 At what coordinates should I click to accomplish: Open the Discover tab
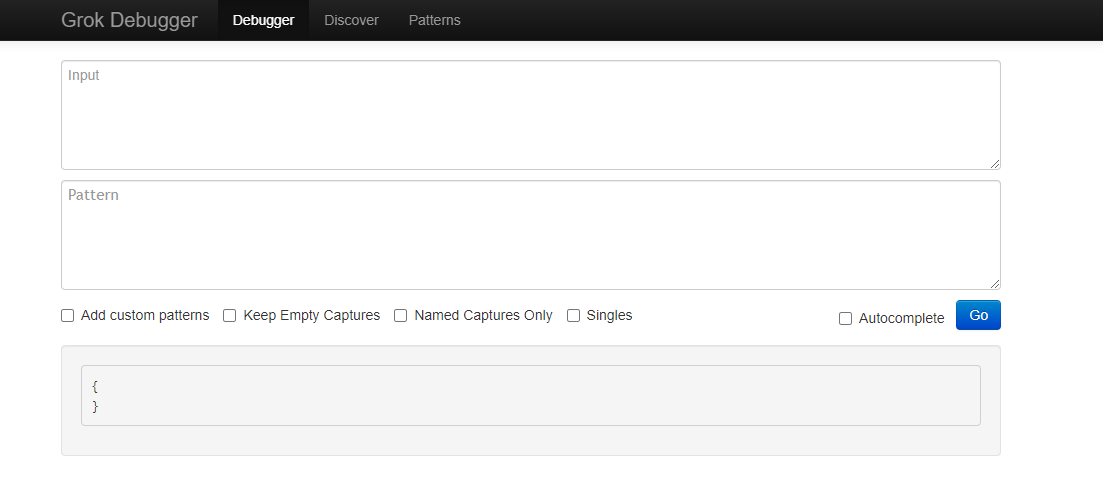pyautogui.click(x=351, y=20)
